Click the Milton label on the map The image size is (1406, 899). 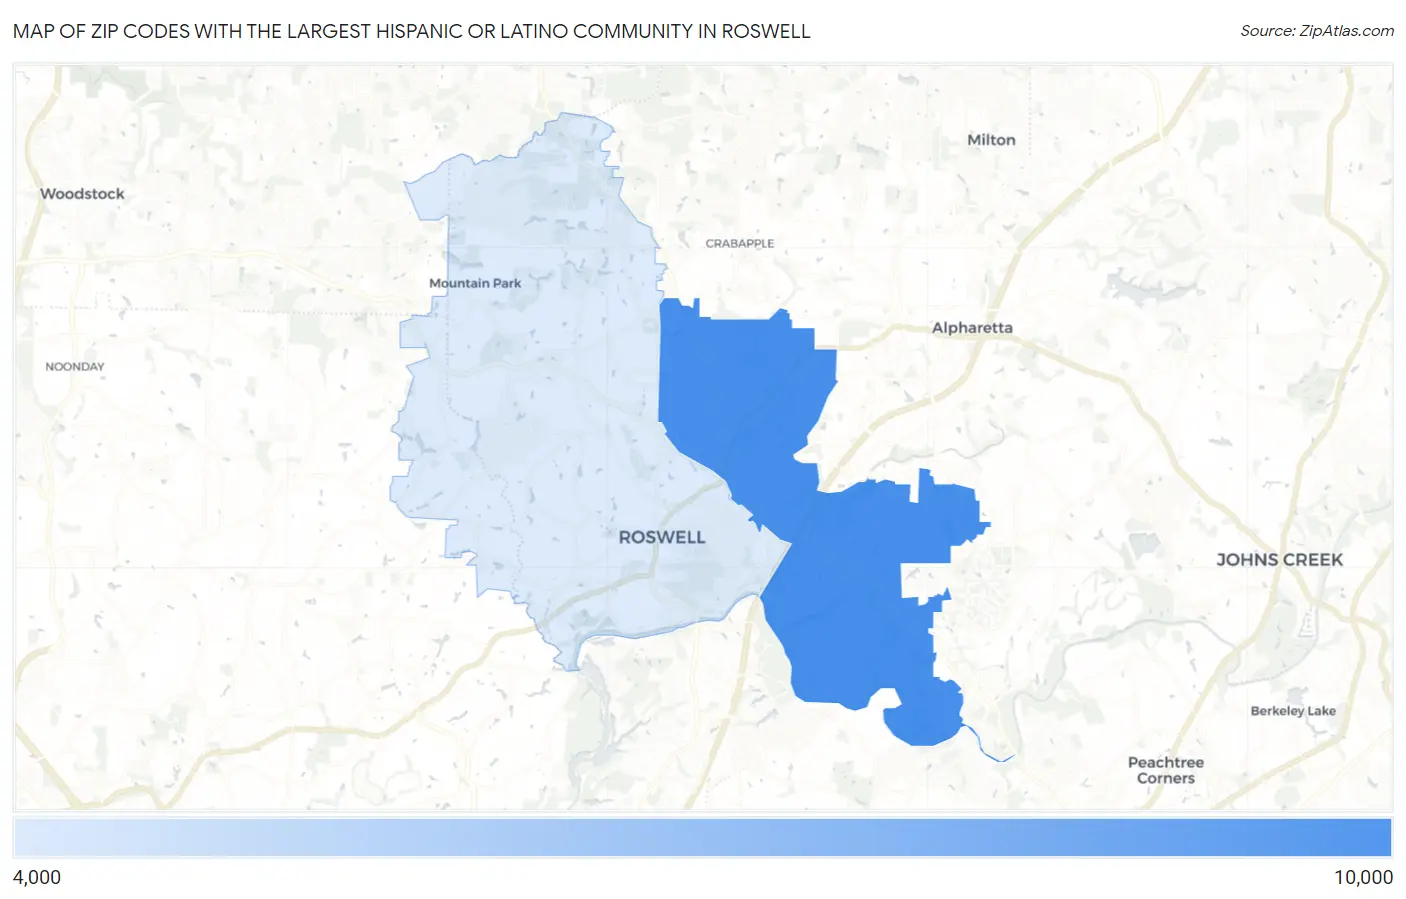pyautogui.click(x=991, y=140)
